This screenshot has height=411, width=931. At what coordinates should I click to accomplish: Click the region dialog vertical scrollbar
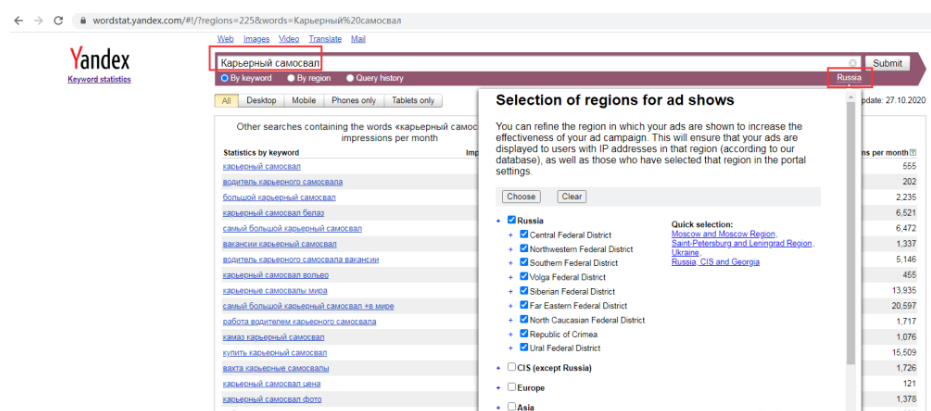coord(851,233)
